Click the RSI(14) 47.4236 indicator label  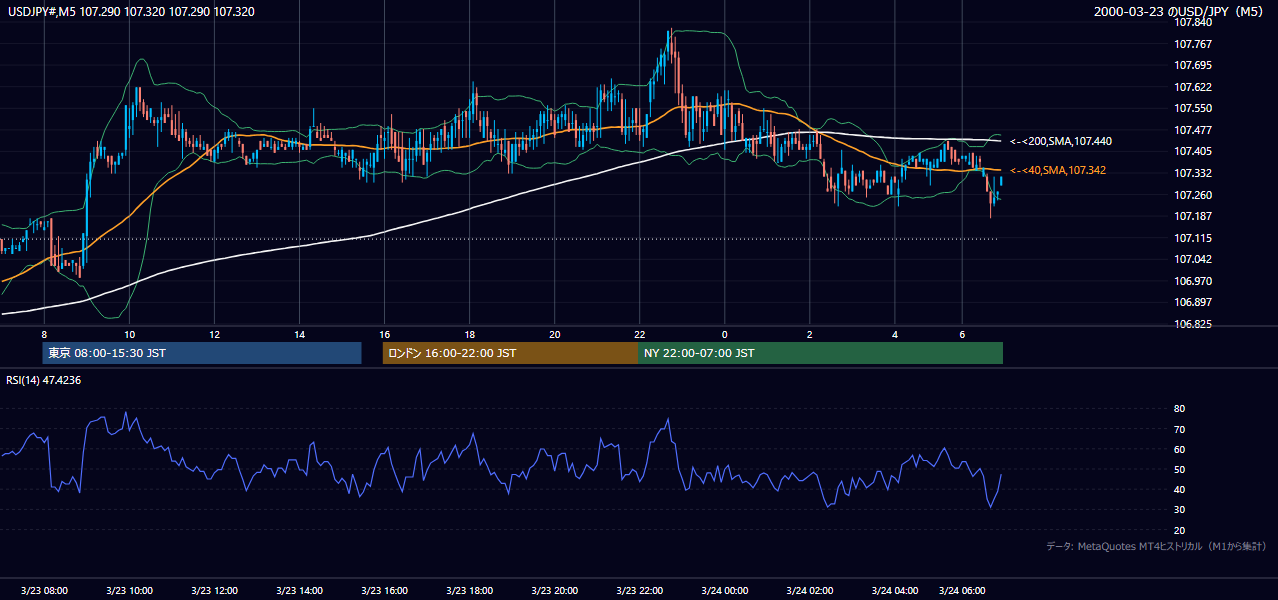[x=45, y=380]
